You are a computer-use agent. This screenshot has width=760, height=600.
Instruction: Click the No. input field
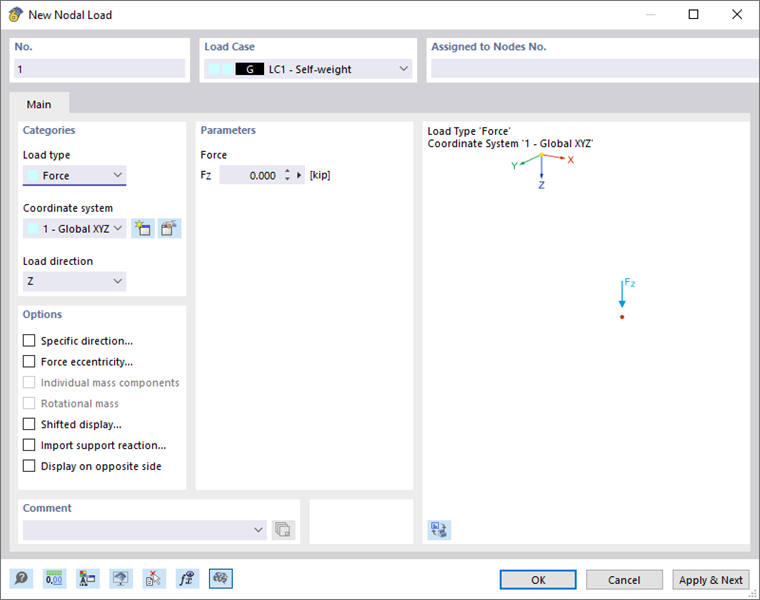(x=100, y=69)
